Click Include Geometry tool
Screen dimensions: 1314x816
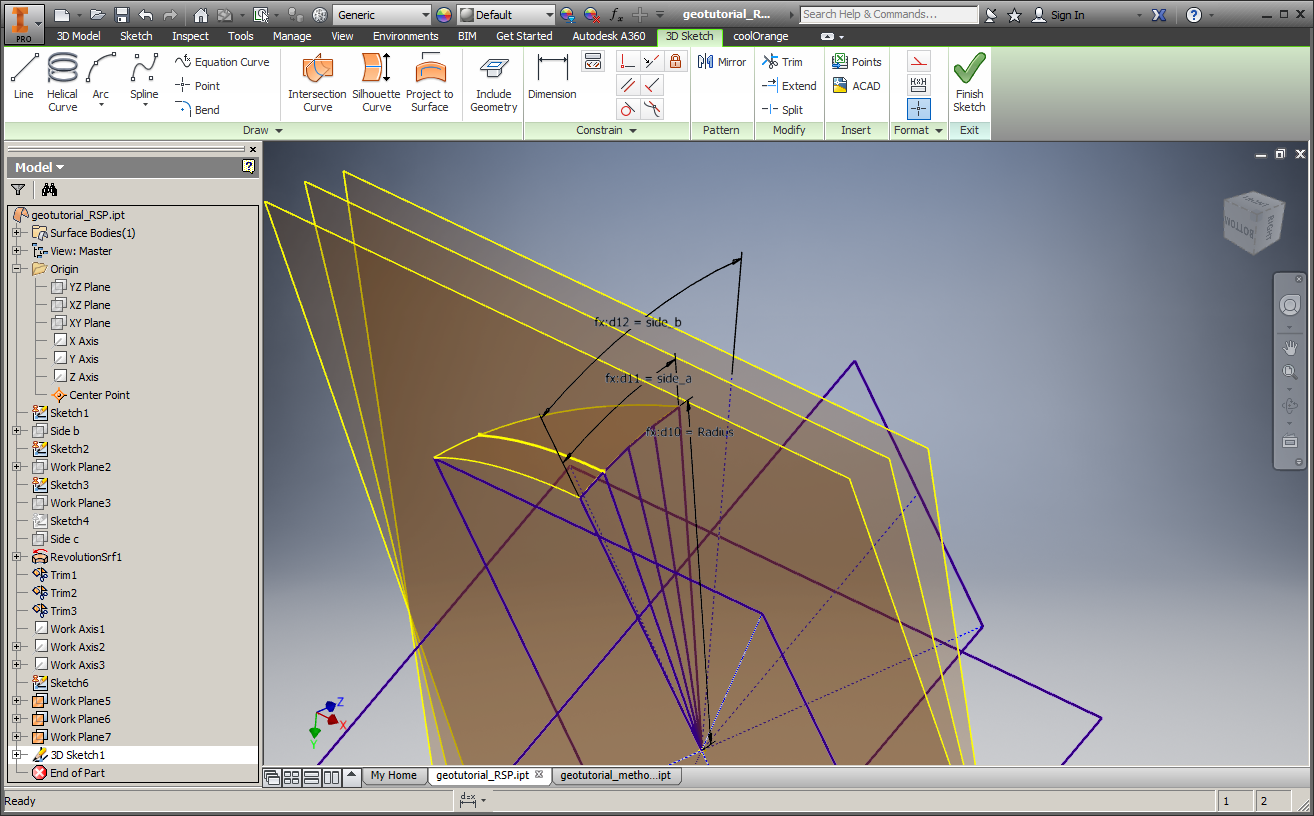point(493,83)
